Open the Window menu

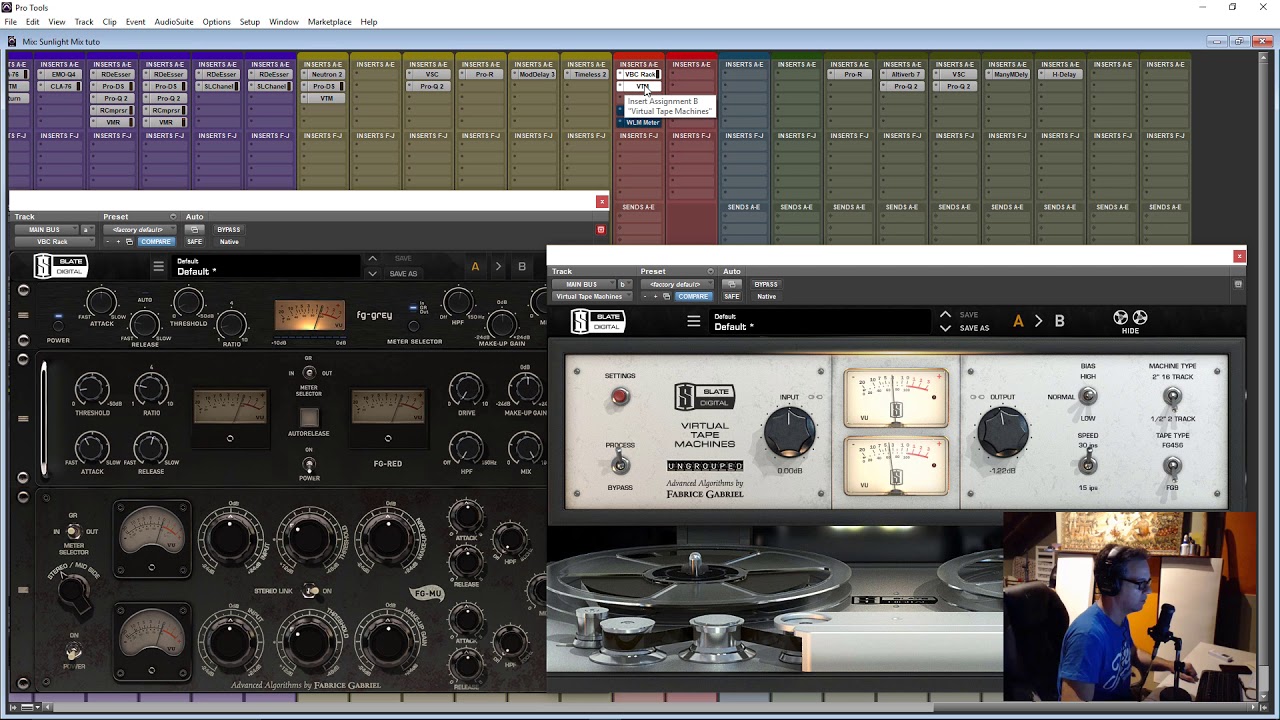[283, 22]
